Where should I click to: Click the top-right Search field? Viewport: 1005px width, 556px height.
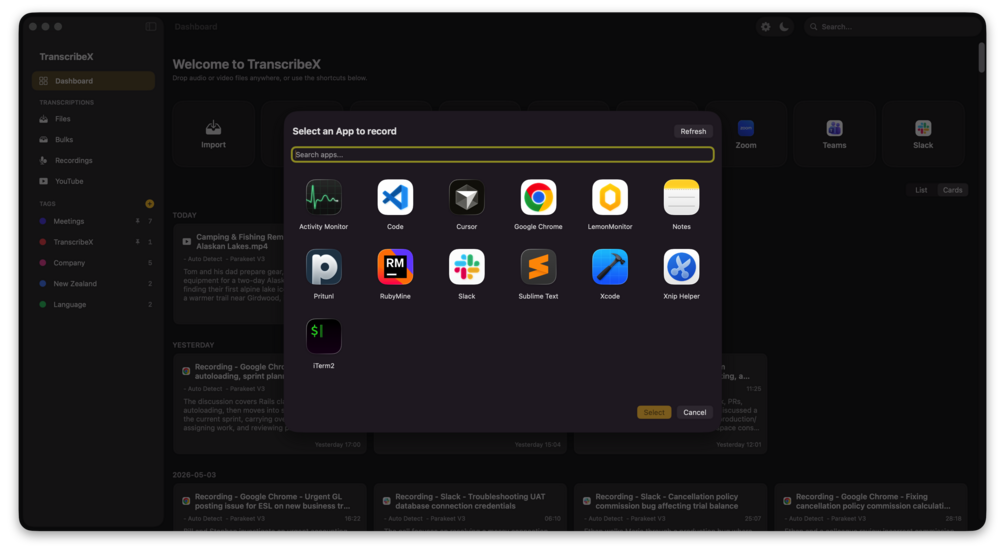tap(892, 27)
